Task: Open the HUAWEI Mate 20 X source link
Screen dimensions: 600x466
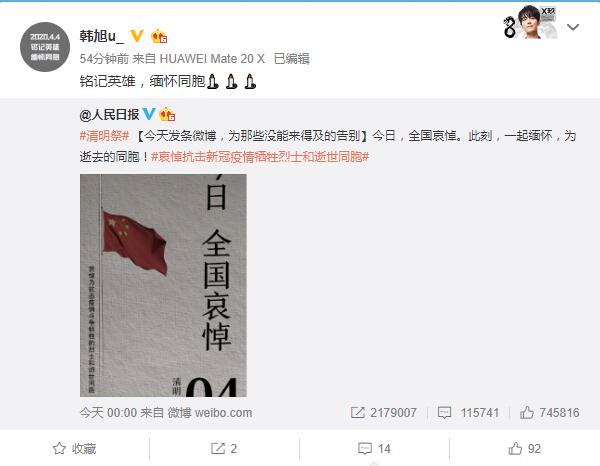Action: pos(212,59)
